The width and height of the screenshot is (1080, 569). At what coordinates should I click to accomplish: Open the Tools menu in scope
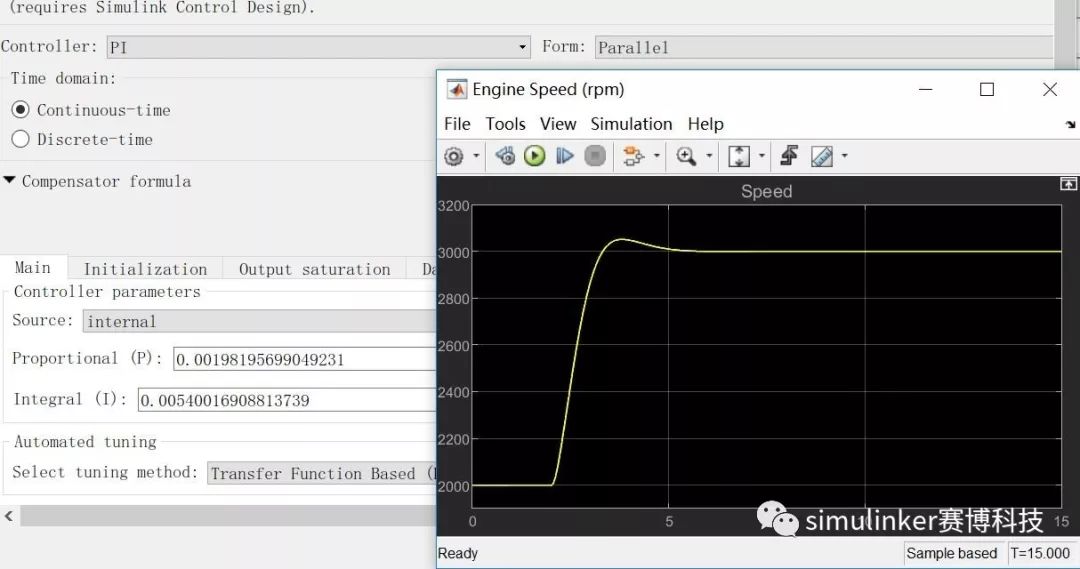coord(505,124)
